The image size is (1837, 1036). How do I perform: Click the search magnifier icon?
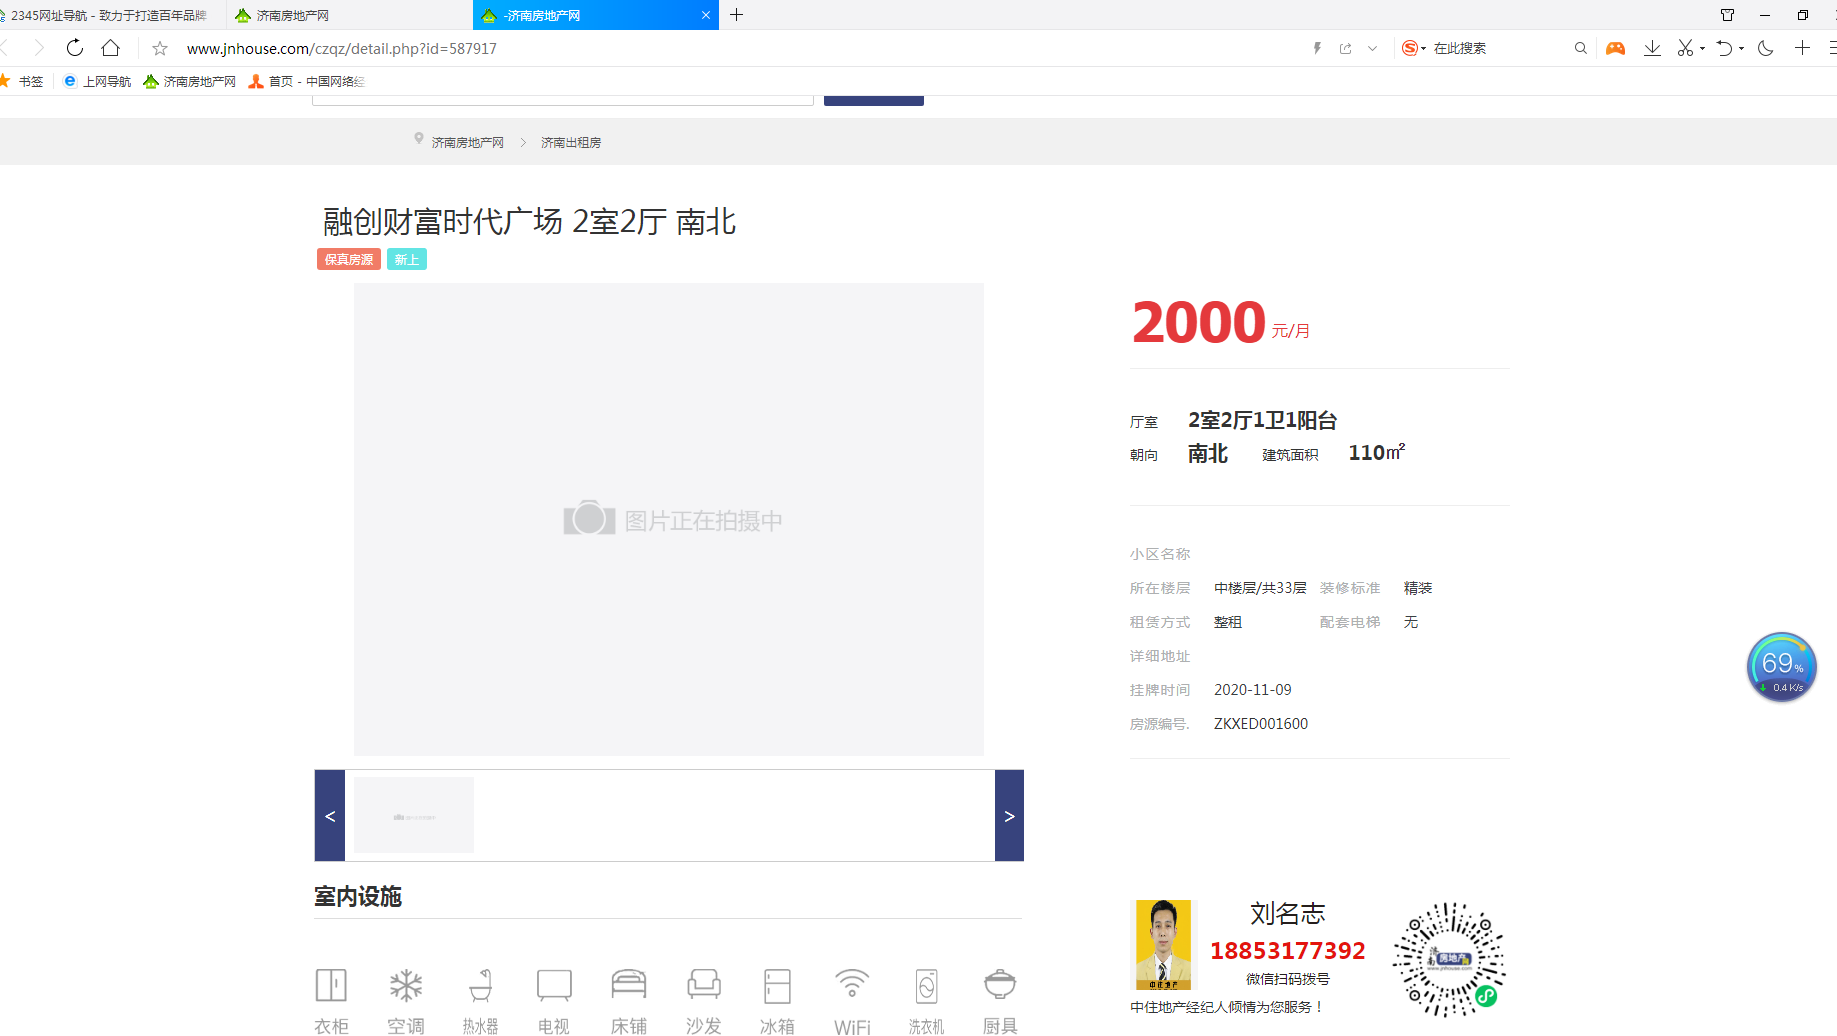pos(1580,48)
